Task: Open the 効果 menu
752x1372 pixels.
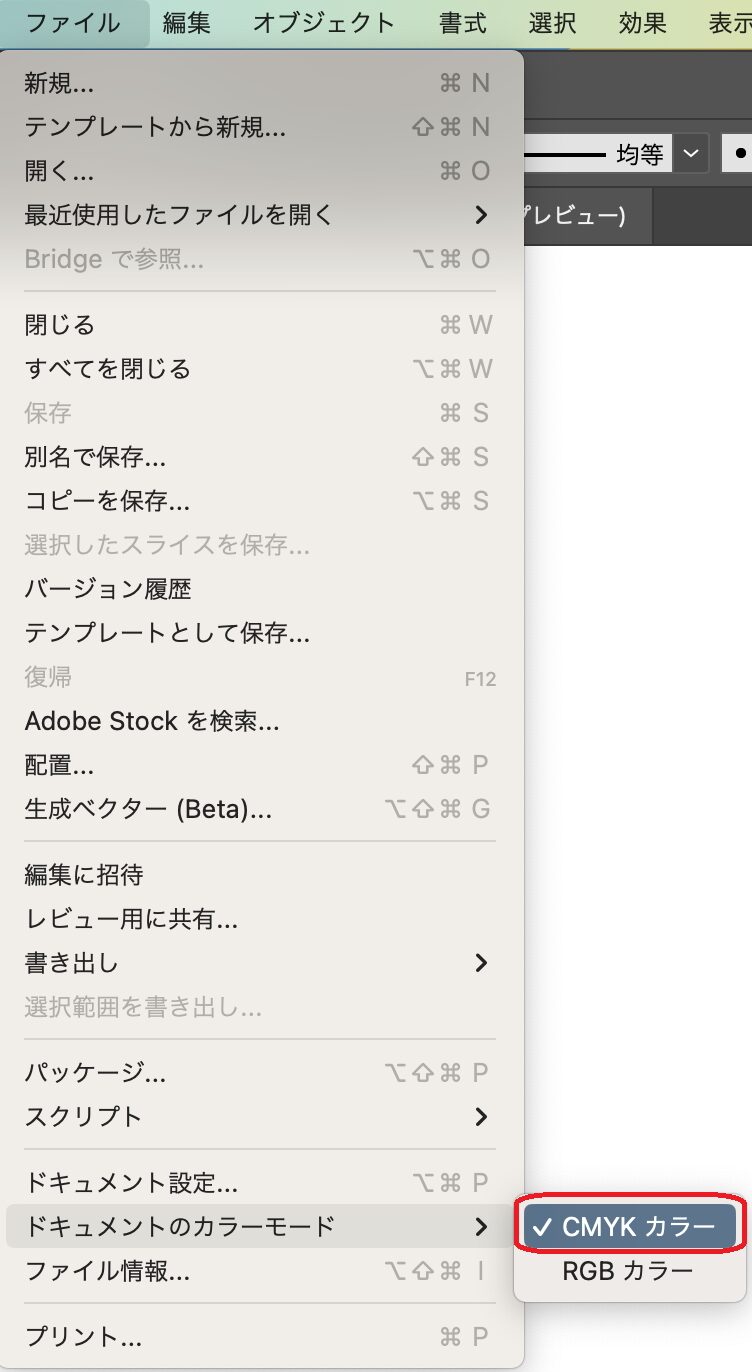Action: [x=642, y=23]
